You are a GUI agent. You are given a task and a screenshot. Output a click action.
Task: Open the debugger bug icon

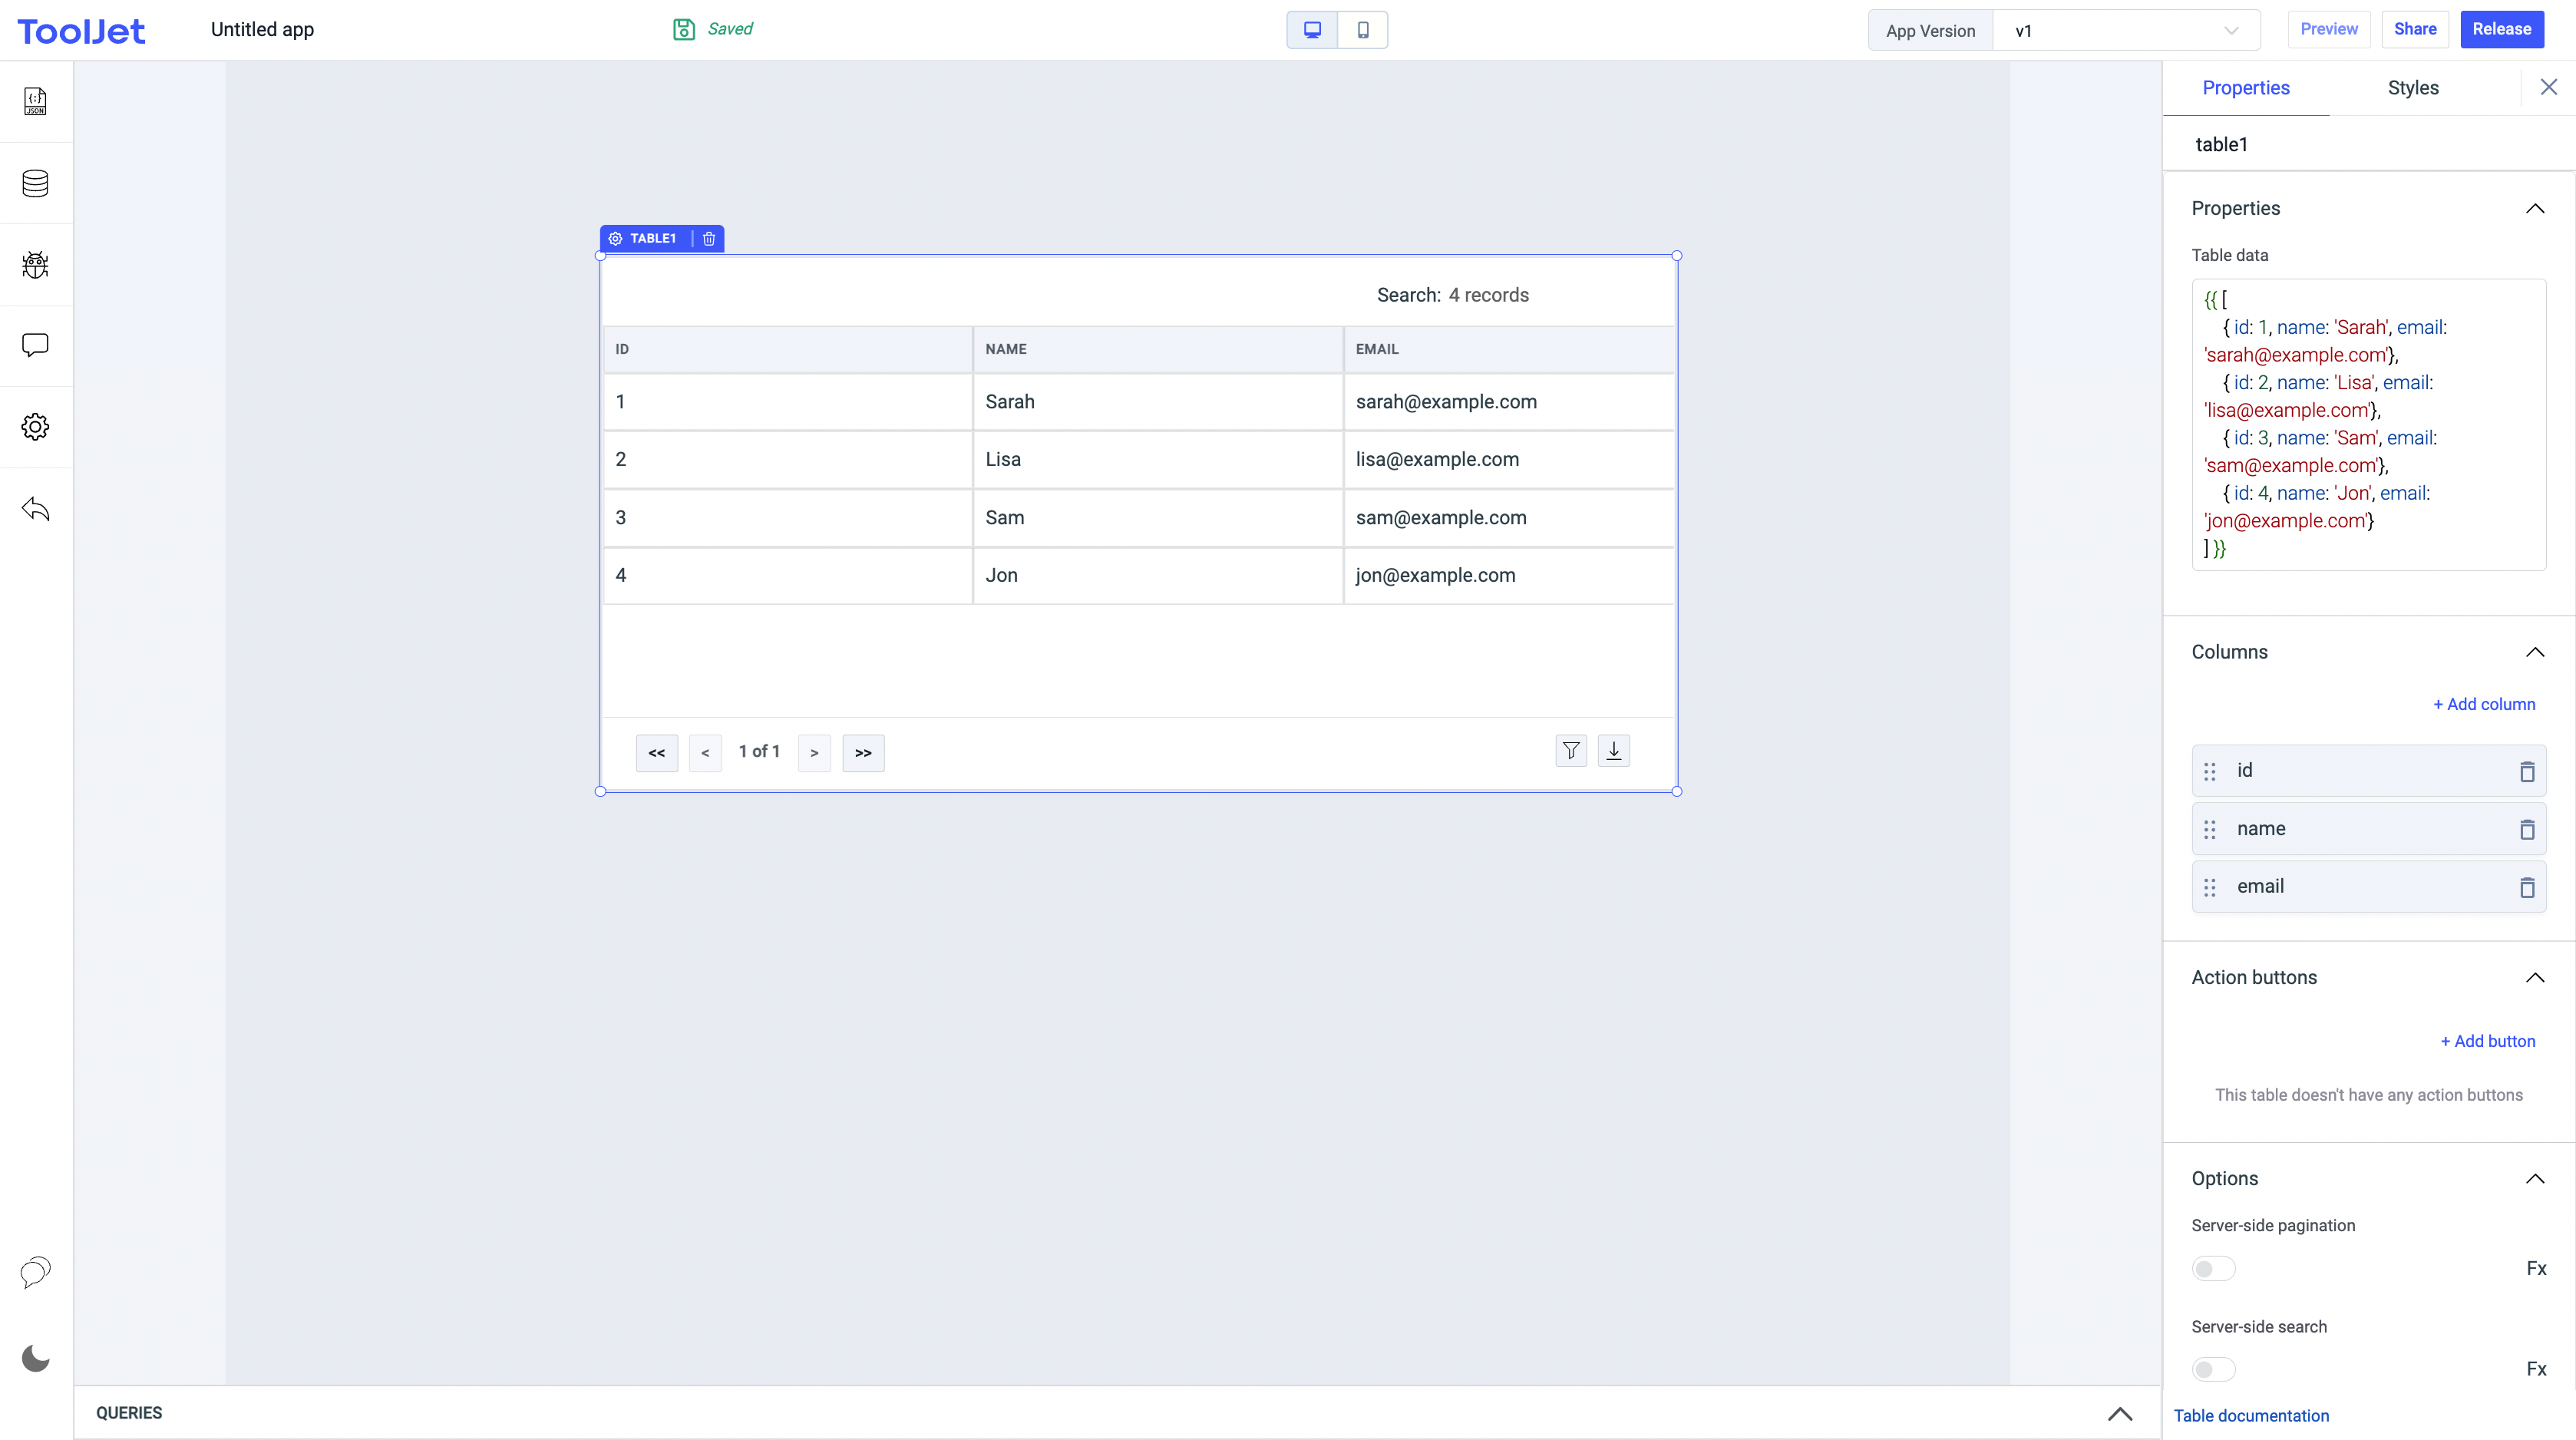coord(35,265)
